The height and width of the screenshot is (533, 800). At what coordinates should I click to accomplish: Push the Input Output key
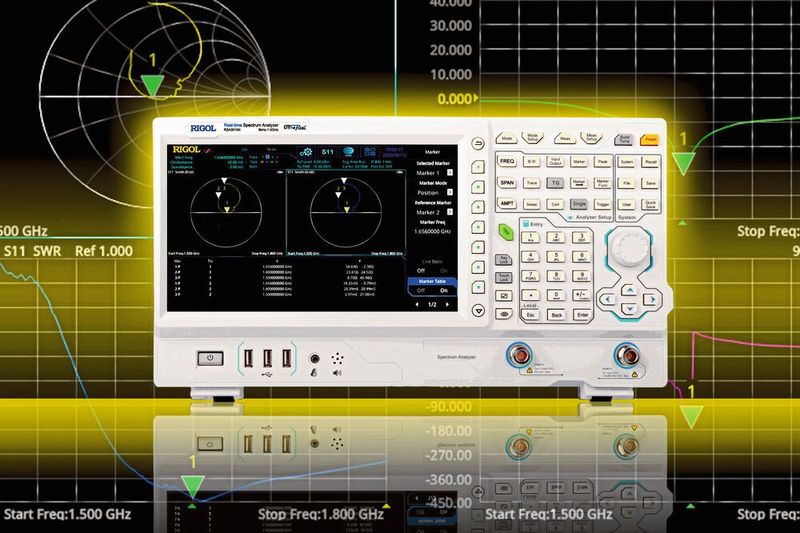pyautogui.click(x=555, y=162)
